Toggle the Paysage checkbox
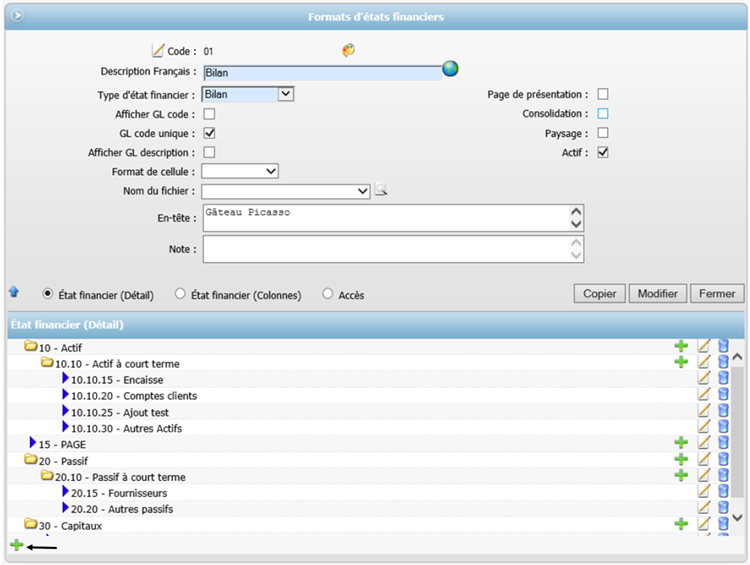The height and width of the screenshot is (565, 750). point(603,133)
